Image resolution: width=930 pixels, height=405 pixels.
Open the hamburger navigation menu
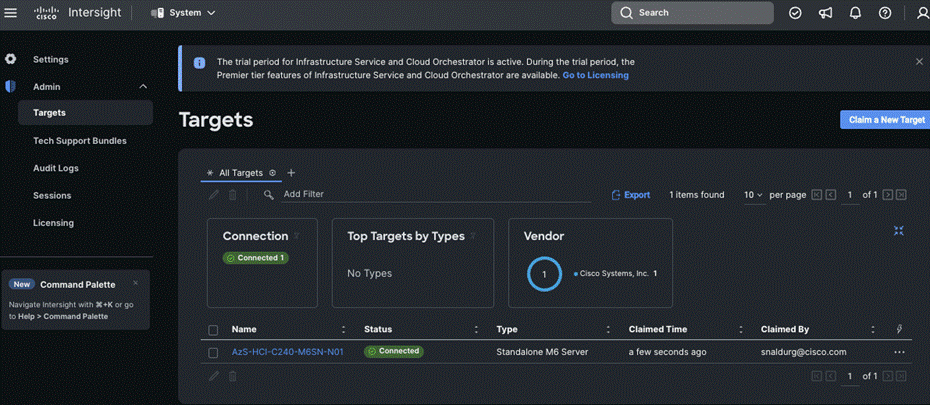(11, 12)
